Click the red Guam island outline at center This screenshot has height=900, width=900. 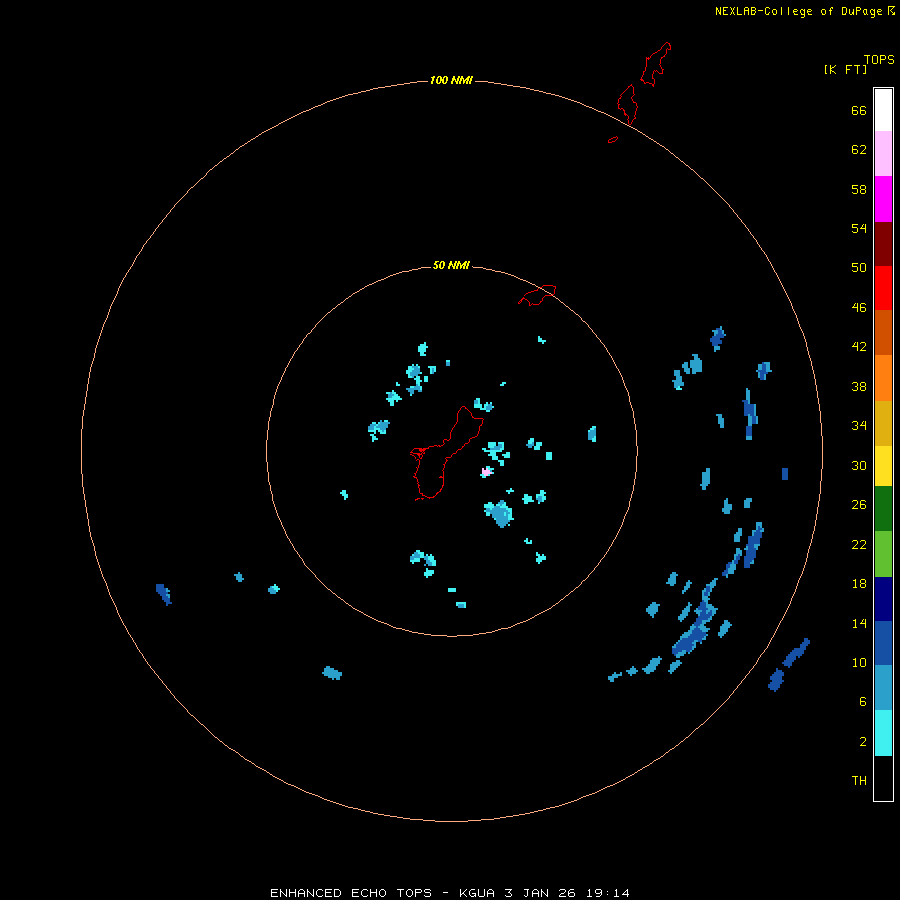pos(446,453)
